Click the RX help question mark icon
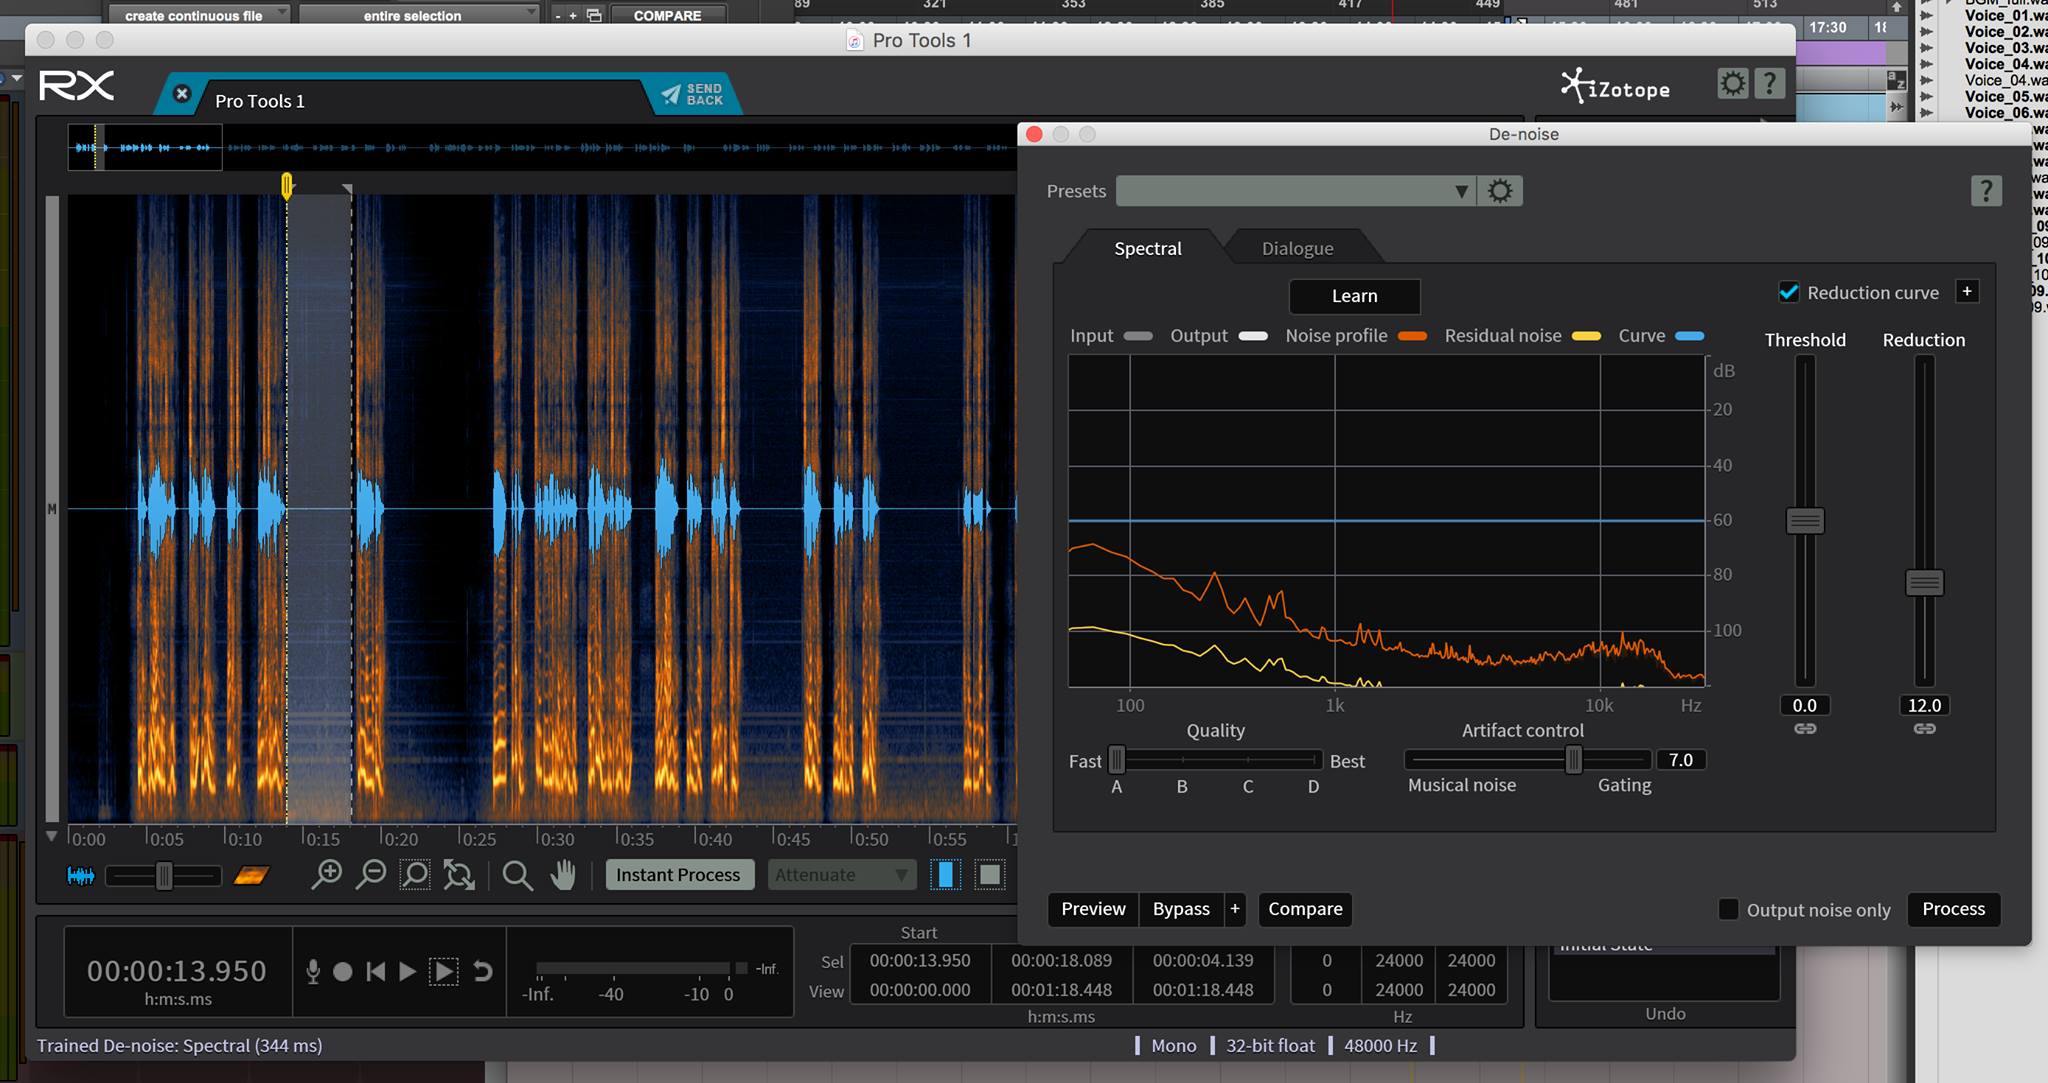This screenshot has width=2048, height=1083. click(1769, 83)
